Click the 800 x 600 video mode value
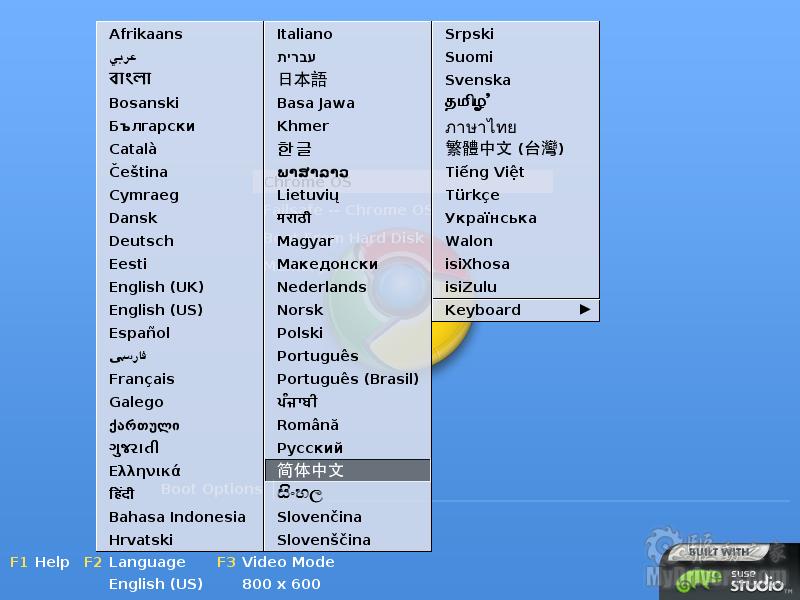Screen dimensions: 800x600 281,584
